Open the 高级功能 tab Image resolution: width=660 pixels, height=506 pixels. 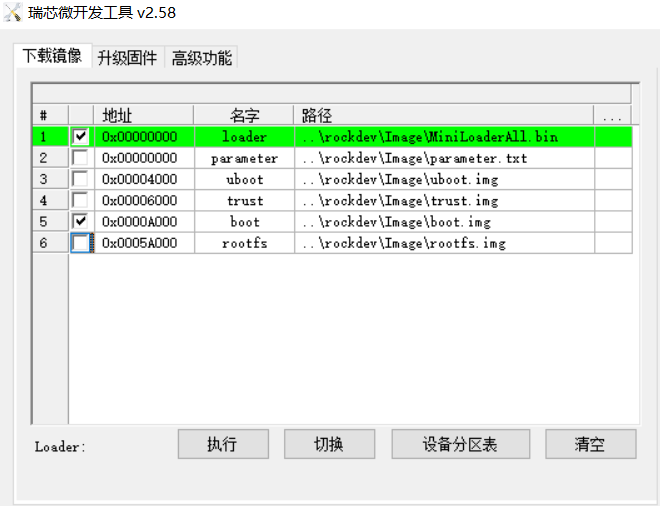point(201,58)
